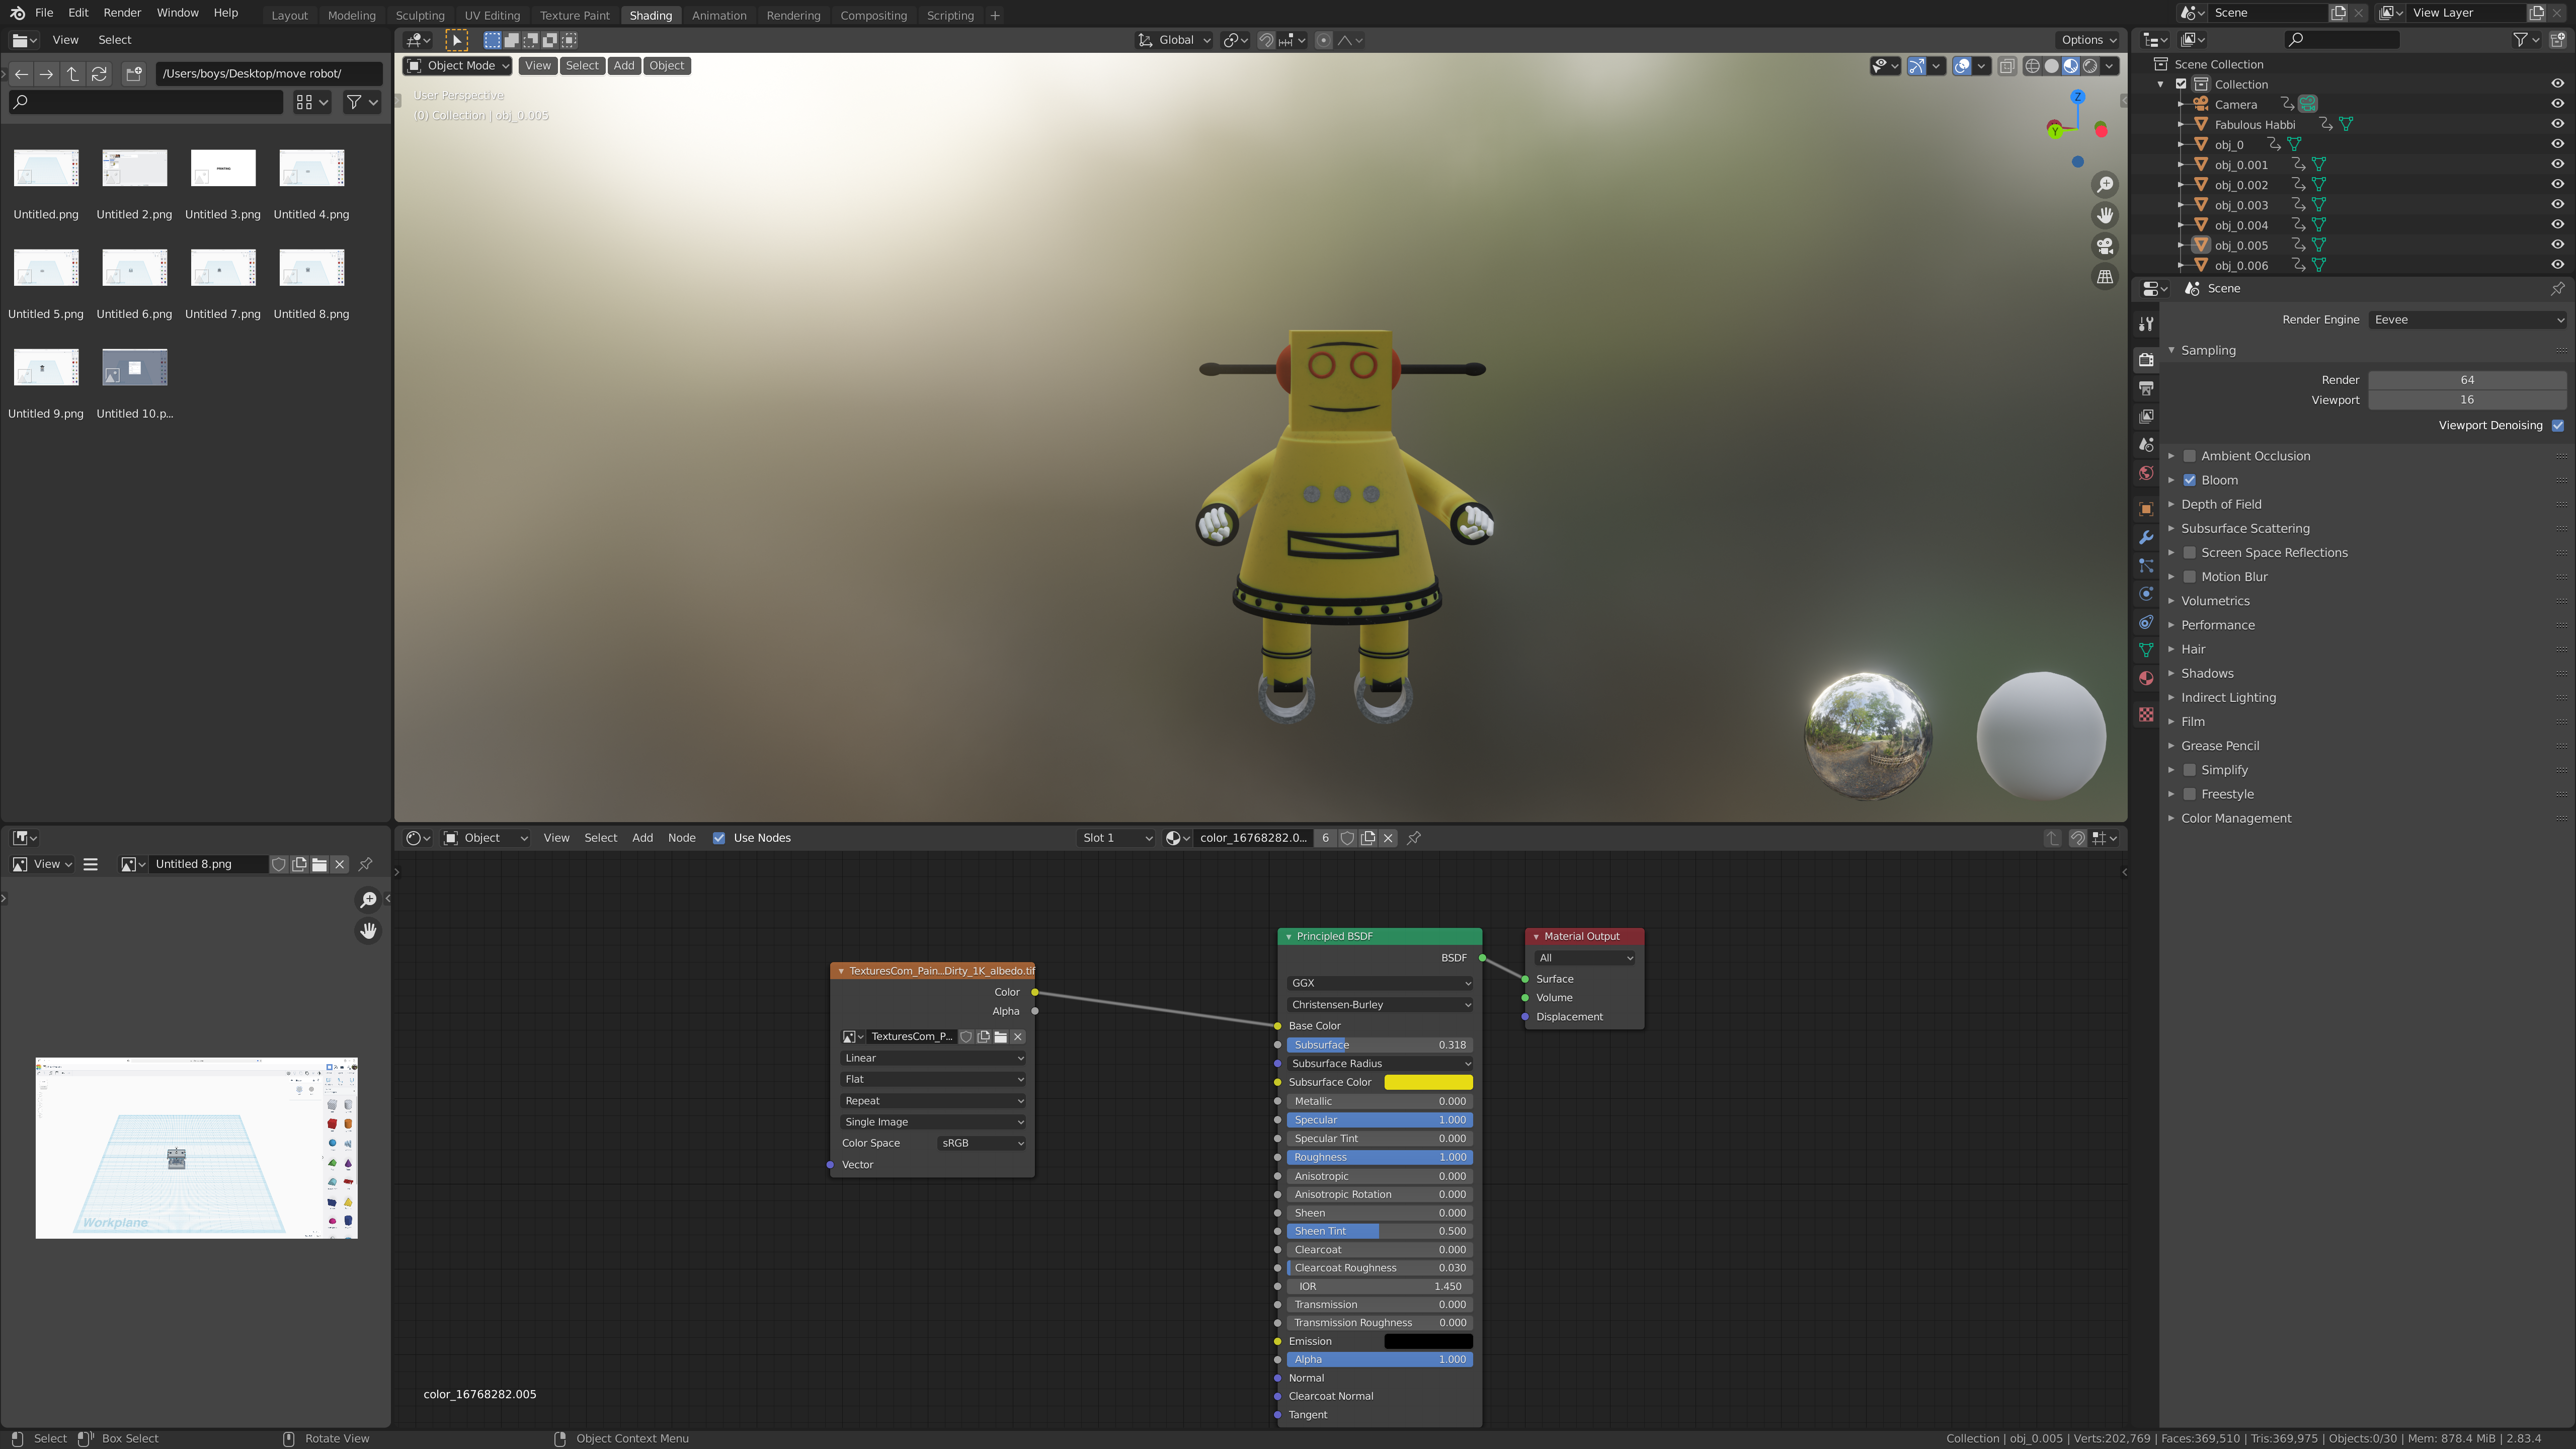The width and height of the screenshot is (2576, 1449).
Task: Hide obj_0.003 using its eye icon
Action: [x=2557, y=205]
